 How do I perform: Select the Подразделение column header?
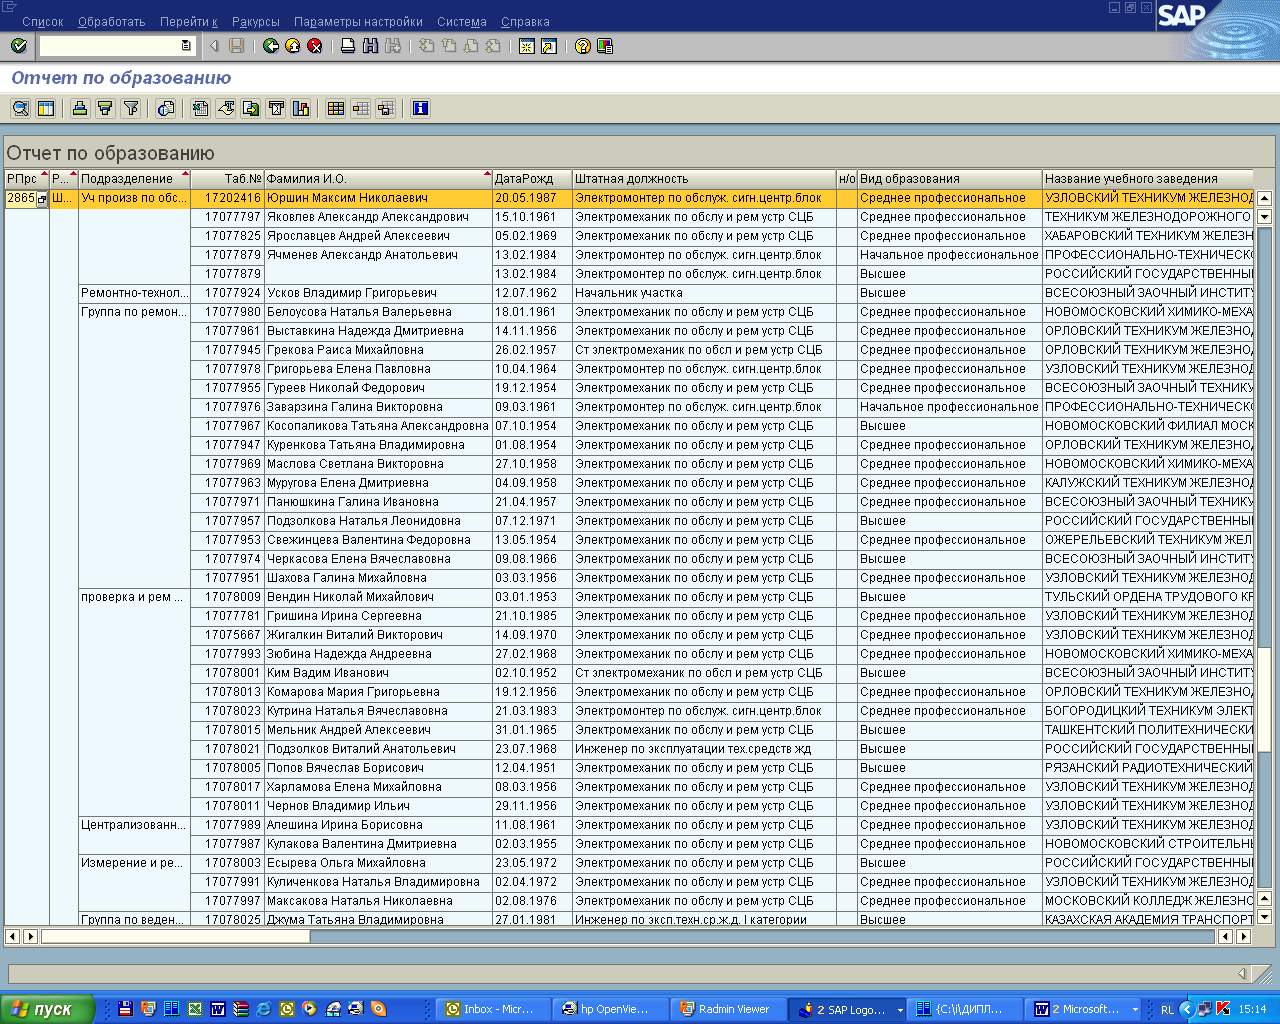[x=135, y=179]
